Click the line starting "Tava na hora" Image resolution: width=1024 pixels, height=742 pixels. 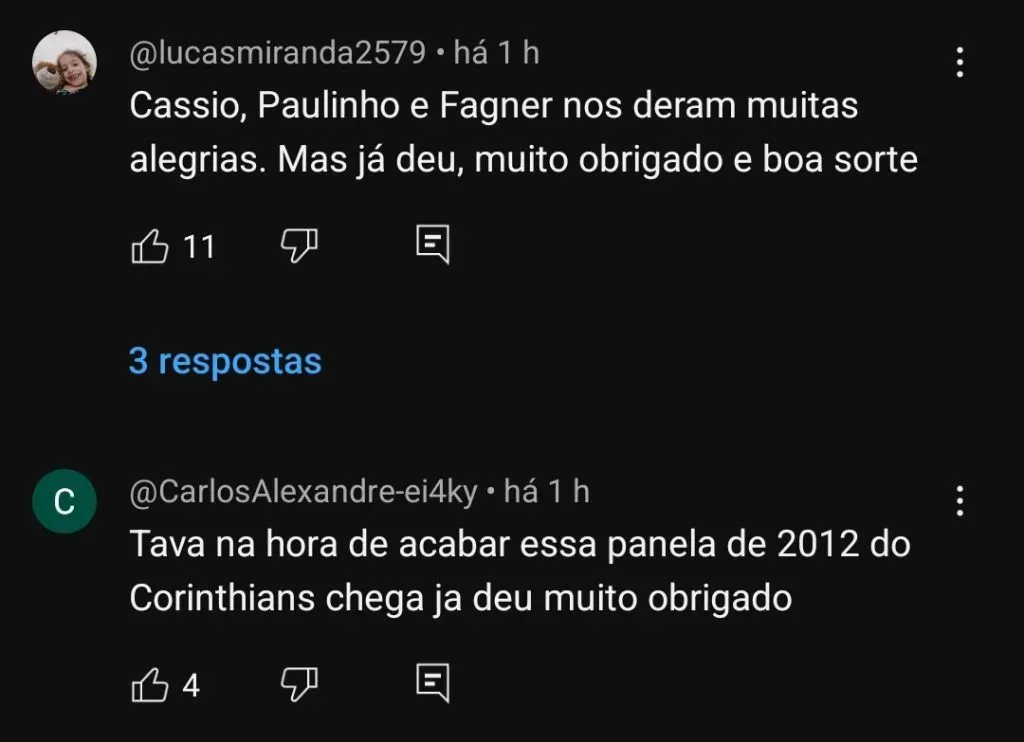[x=521, y=546]
